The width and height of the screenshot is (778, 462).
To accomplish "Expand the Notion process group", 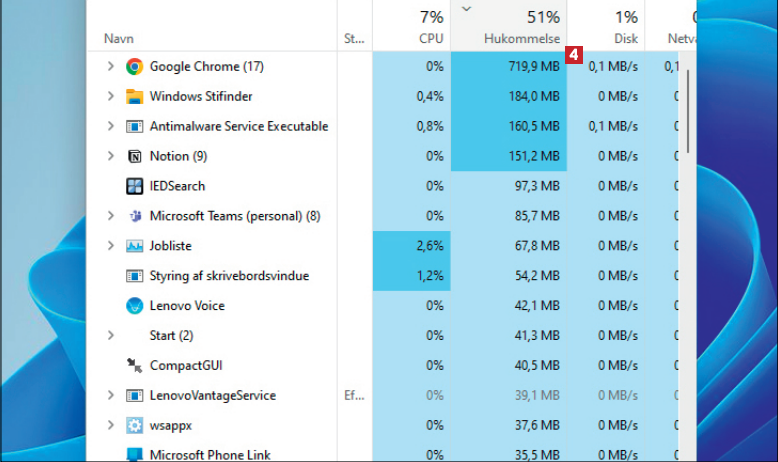I will [111, 157].
